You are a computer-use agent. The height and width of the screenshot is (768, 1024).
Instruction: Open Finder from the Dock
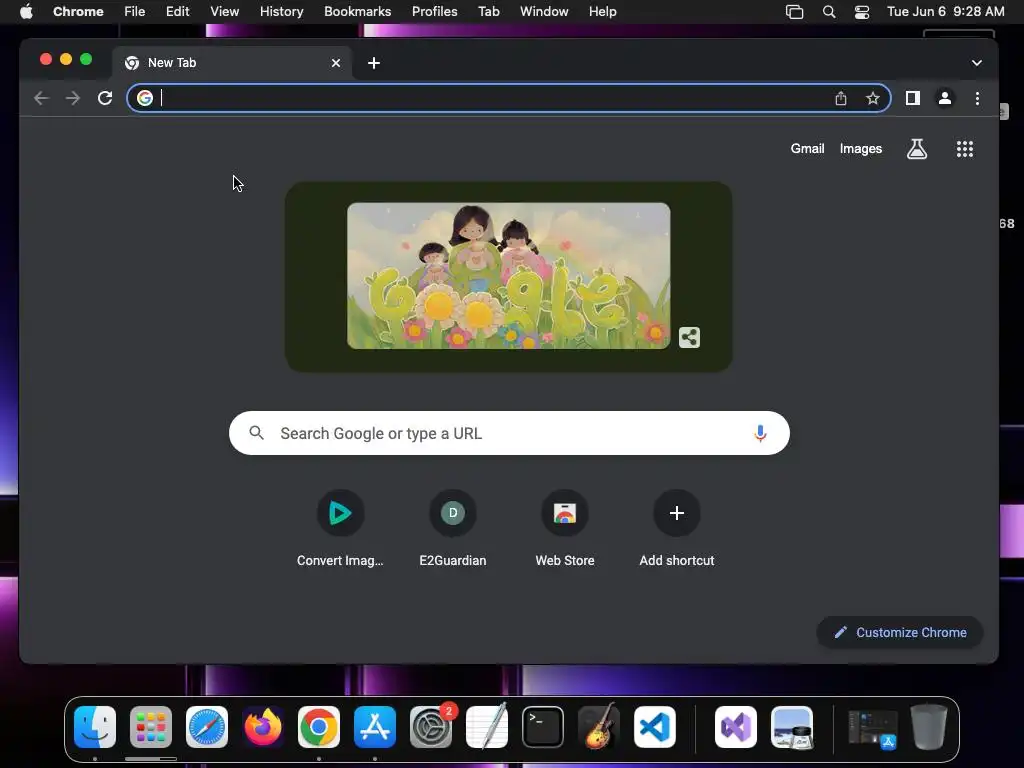[x=95, y=727]
